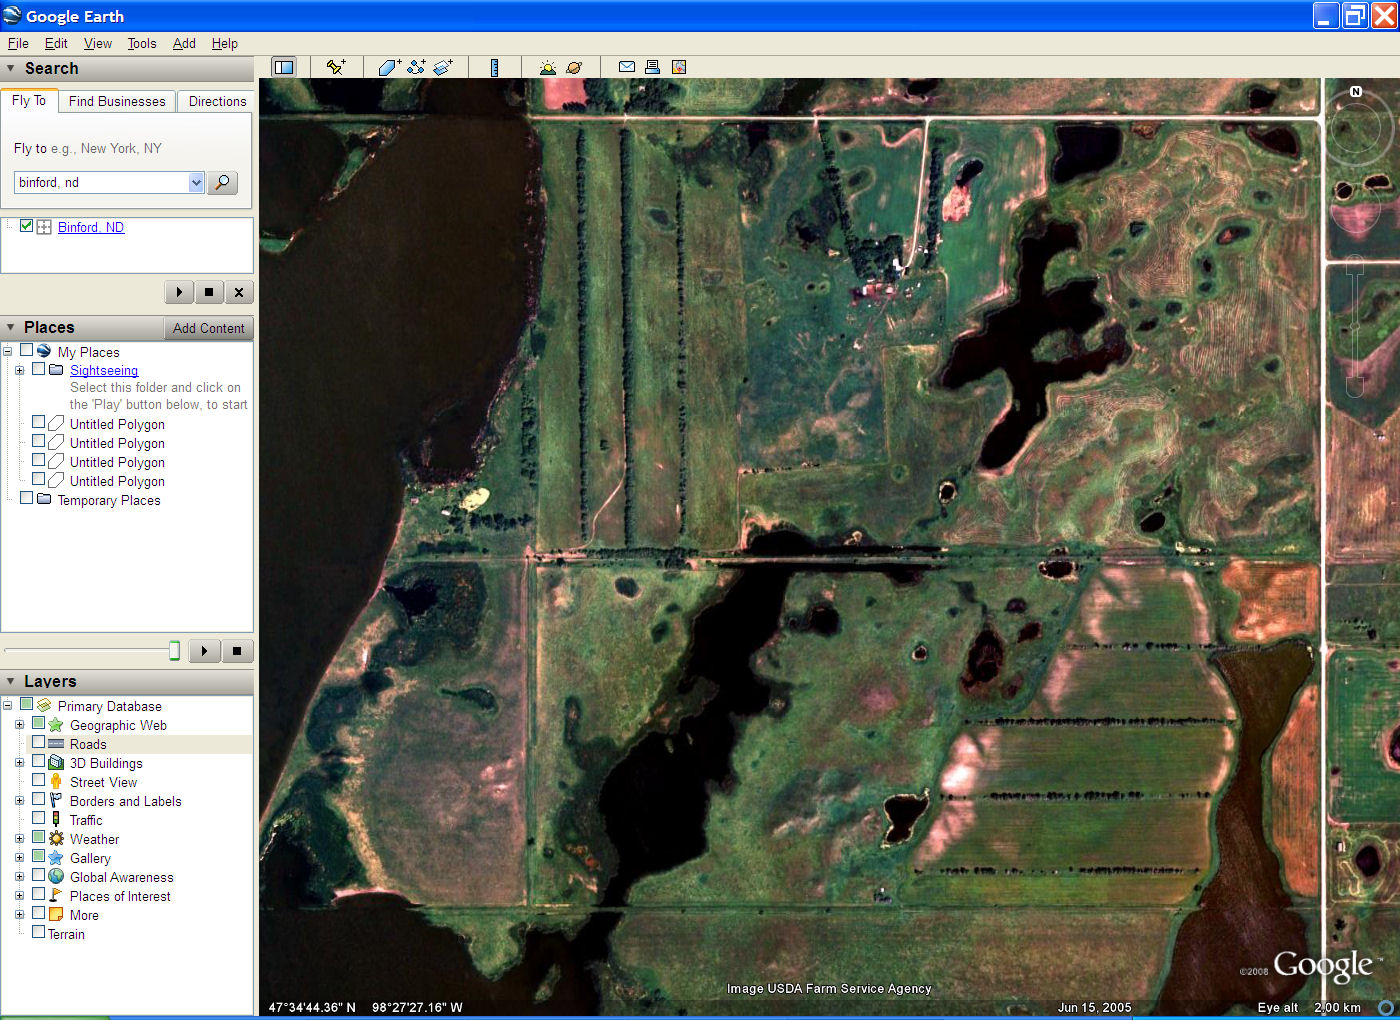This screenshot has height=1020, width=1400.
Task: Click the compass North indicator
Action: pos(1356,92)
